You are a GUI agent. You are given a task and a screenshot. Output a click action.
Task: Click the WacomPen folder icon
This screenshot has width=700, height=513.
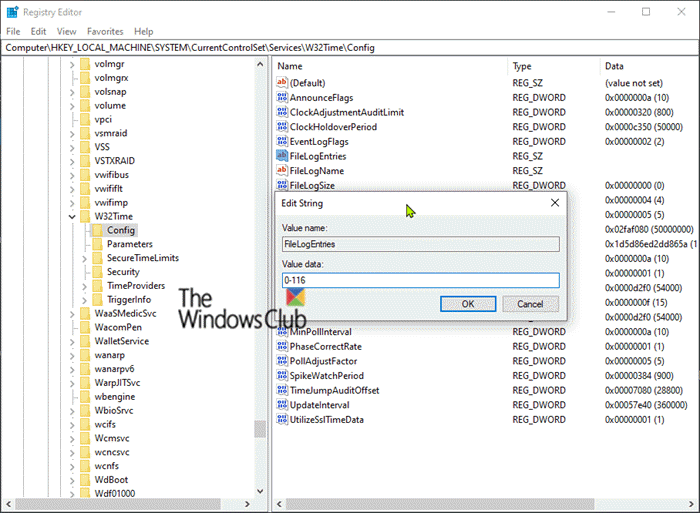85,327
